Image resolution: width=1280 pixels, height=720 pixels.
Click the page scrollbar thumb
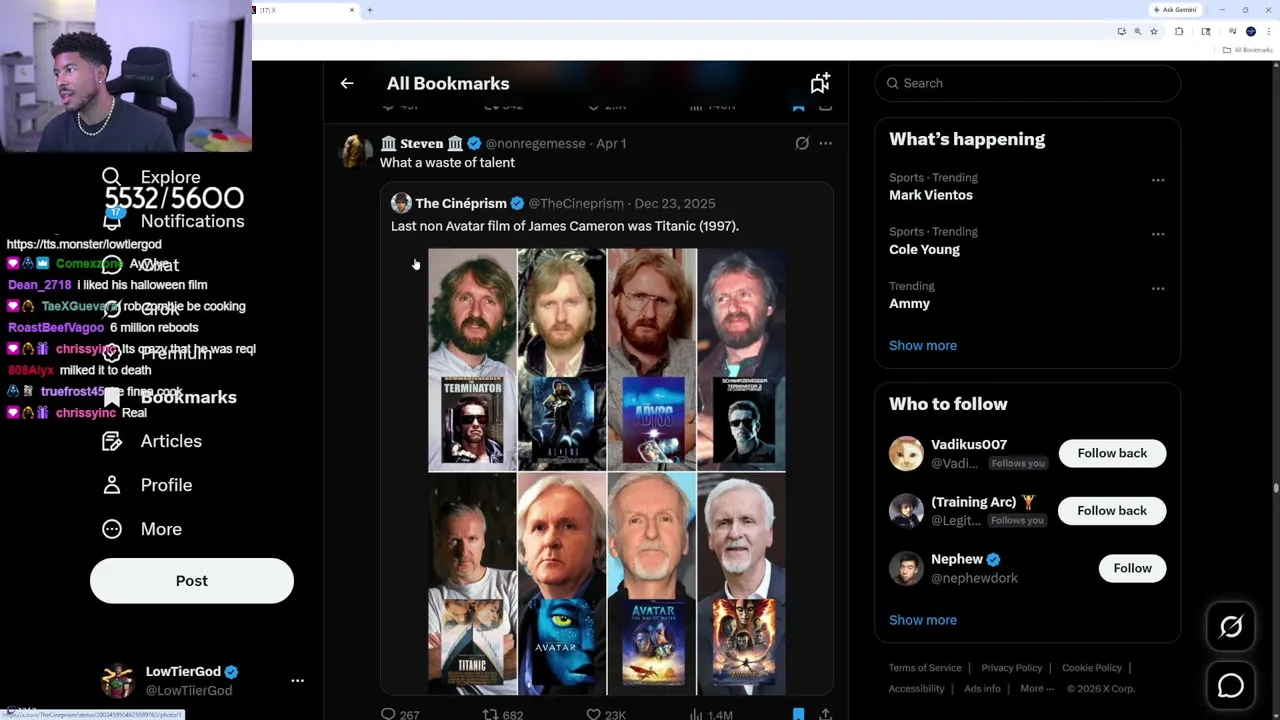(1275, 488)
